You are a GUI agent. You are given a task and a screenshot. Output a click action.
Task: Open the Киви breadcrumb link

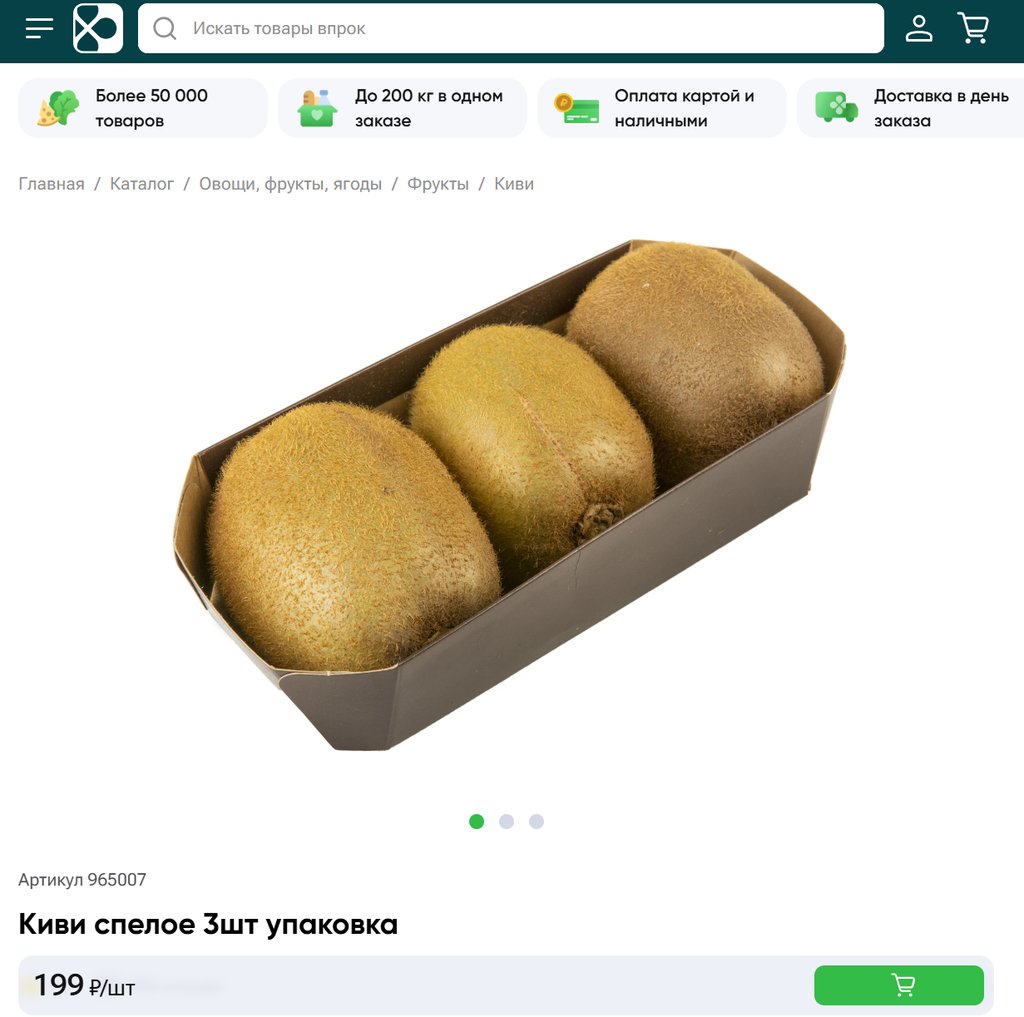(514, 184)
